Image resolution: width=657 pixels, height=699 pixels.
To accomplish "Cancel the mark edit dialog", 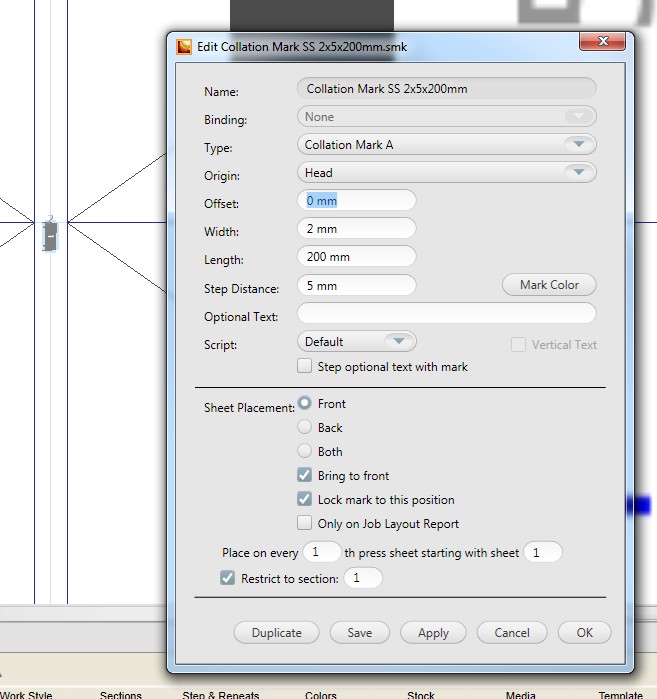I will 512,633.
